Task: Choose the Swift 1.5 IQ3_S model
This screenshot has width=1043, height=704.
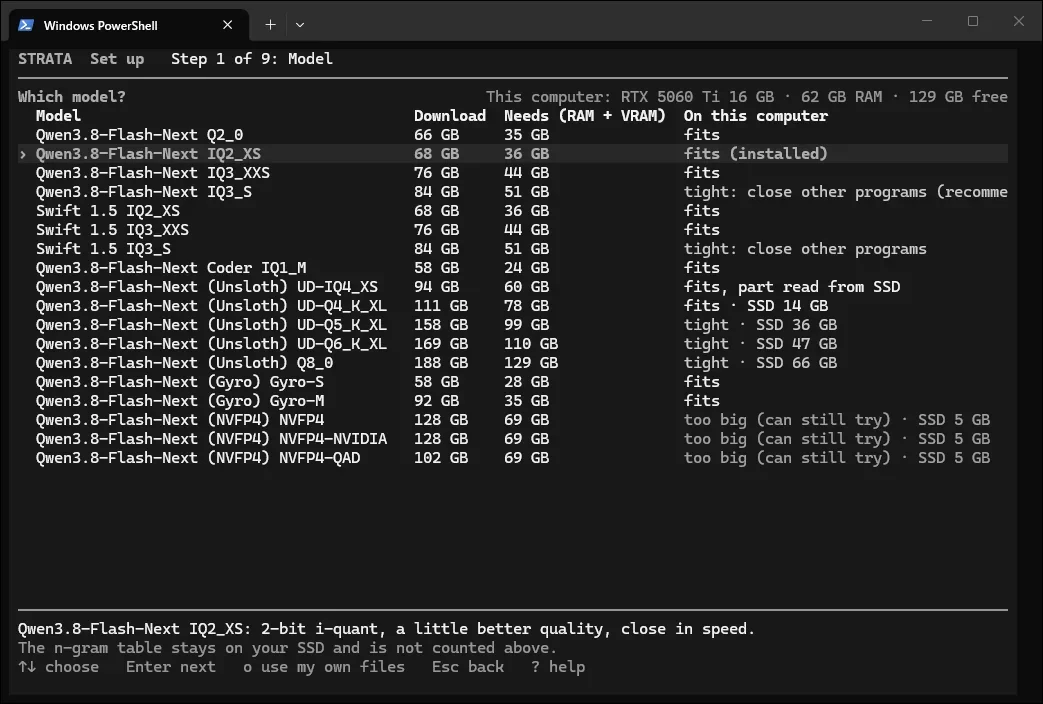Action: (513, 249)
